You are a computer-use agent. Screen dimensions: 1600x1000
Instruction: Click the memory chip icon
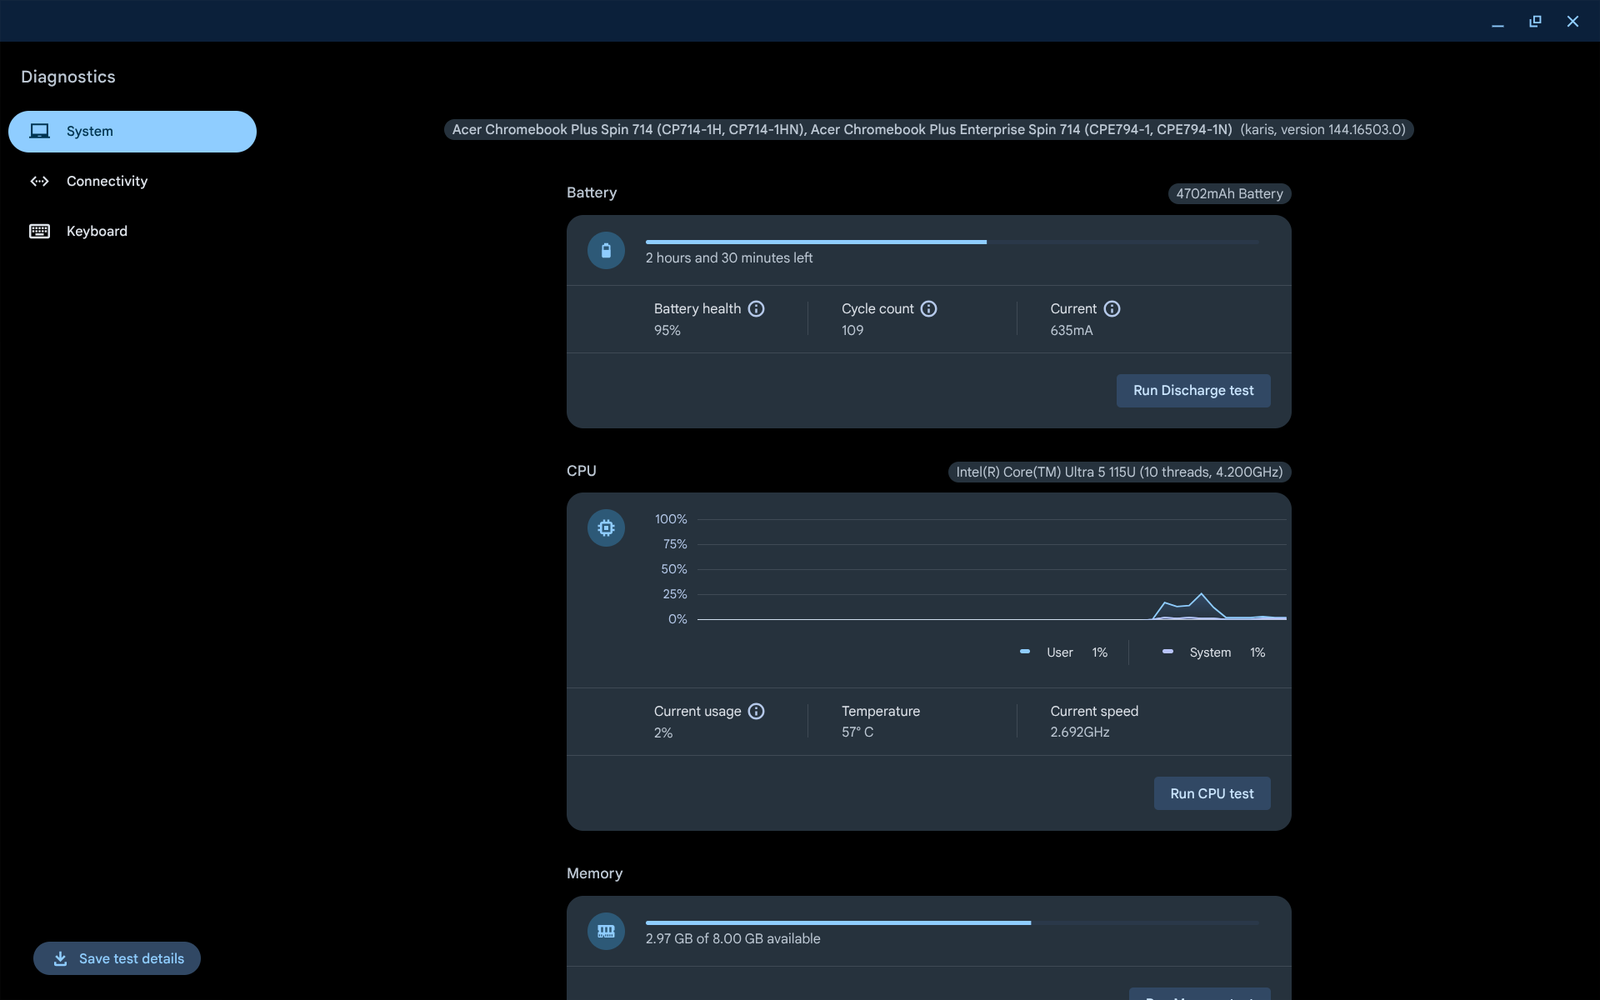click(606, 931)
